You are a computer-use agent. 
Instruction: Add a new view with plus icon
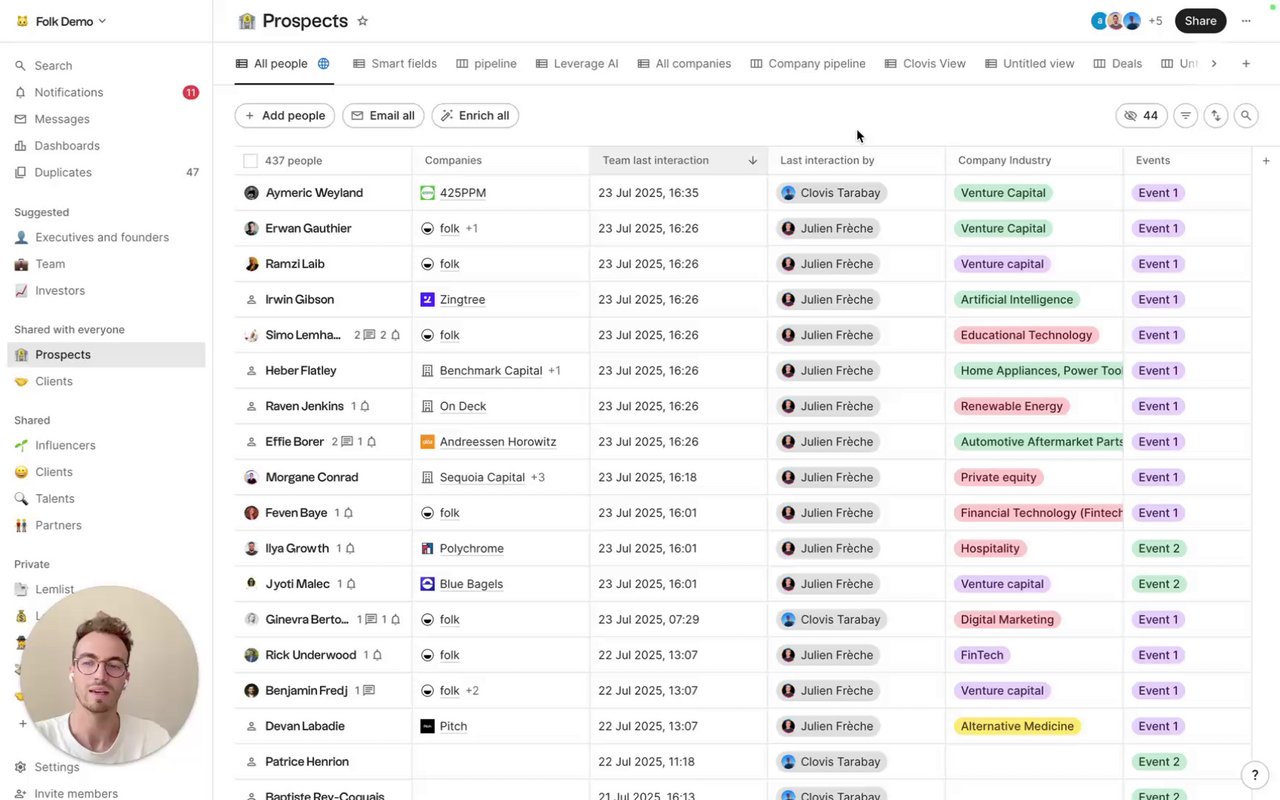tap(1246, 64)
